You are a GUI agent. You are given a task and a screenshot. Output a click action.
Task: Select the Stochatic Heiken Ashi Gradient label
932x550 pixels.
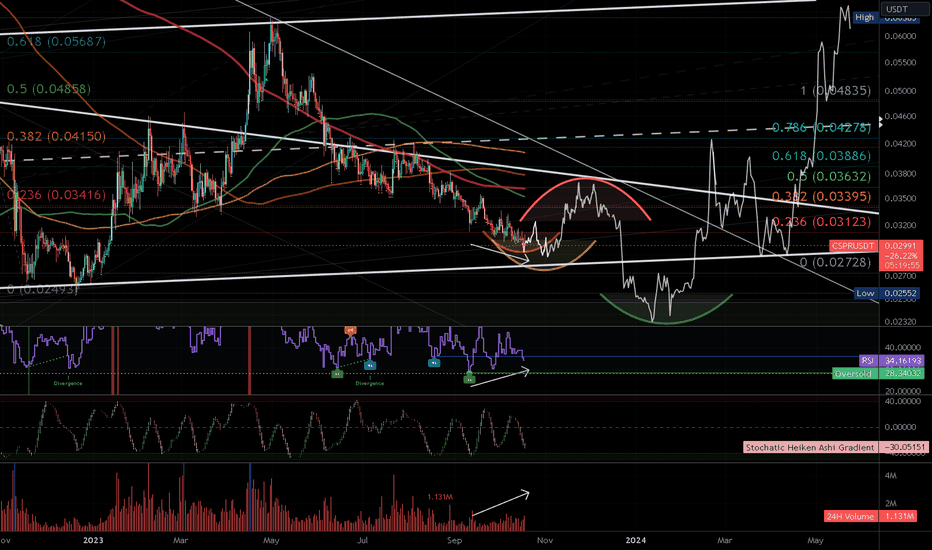(x=835, y=447)
